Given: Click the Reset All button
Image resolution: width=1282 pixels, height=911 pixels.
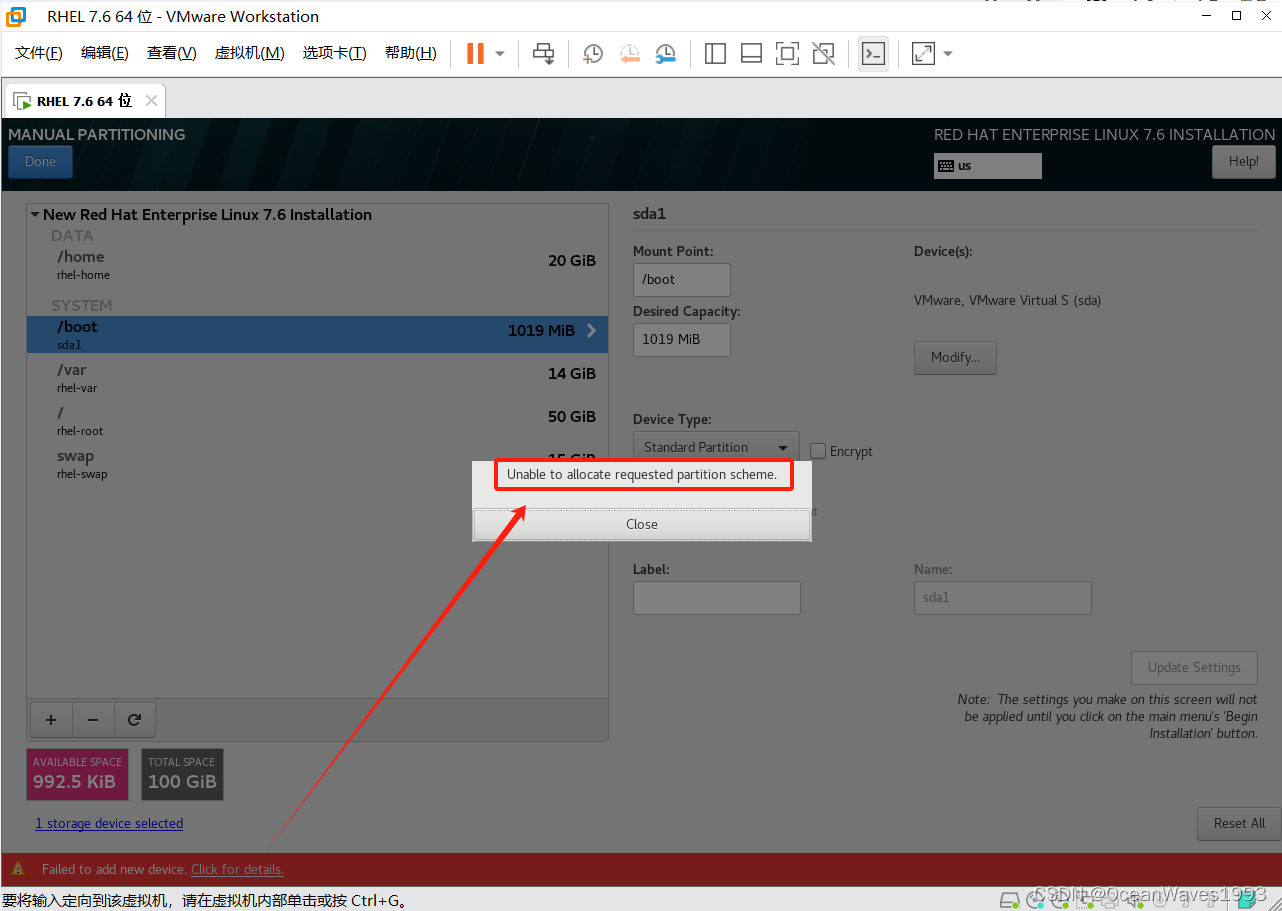Looking at the screenshot, I should tap(1239, 824).
